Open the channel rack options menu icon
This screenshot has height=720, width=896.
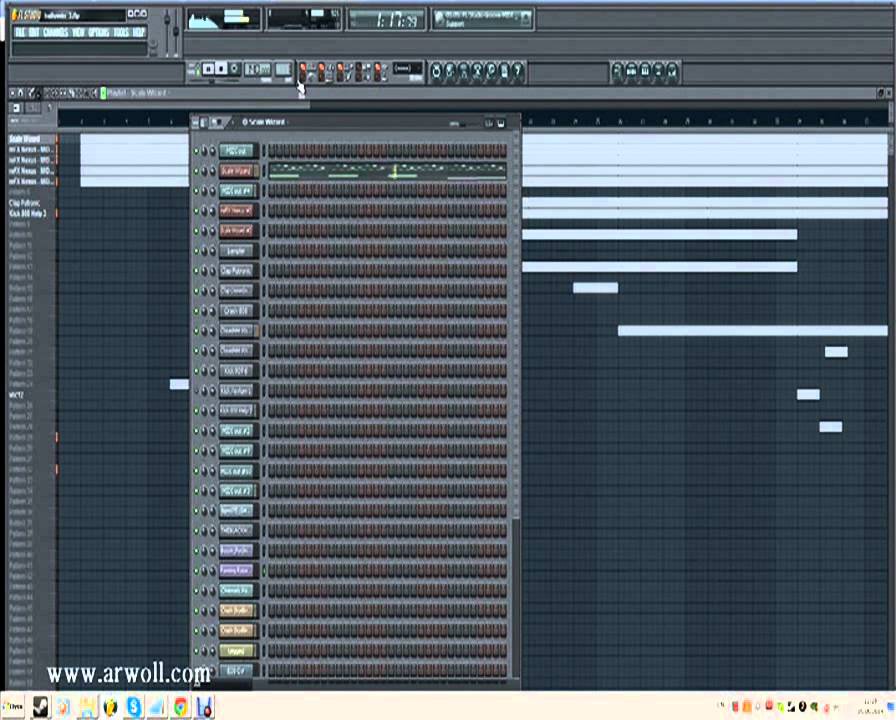pyautogui.click(x=195, y=122)
